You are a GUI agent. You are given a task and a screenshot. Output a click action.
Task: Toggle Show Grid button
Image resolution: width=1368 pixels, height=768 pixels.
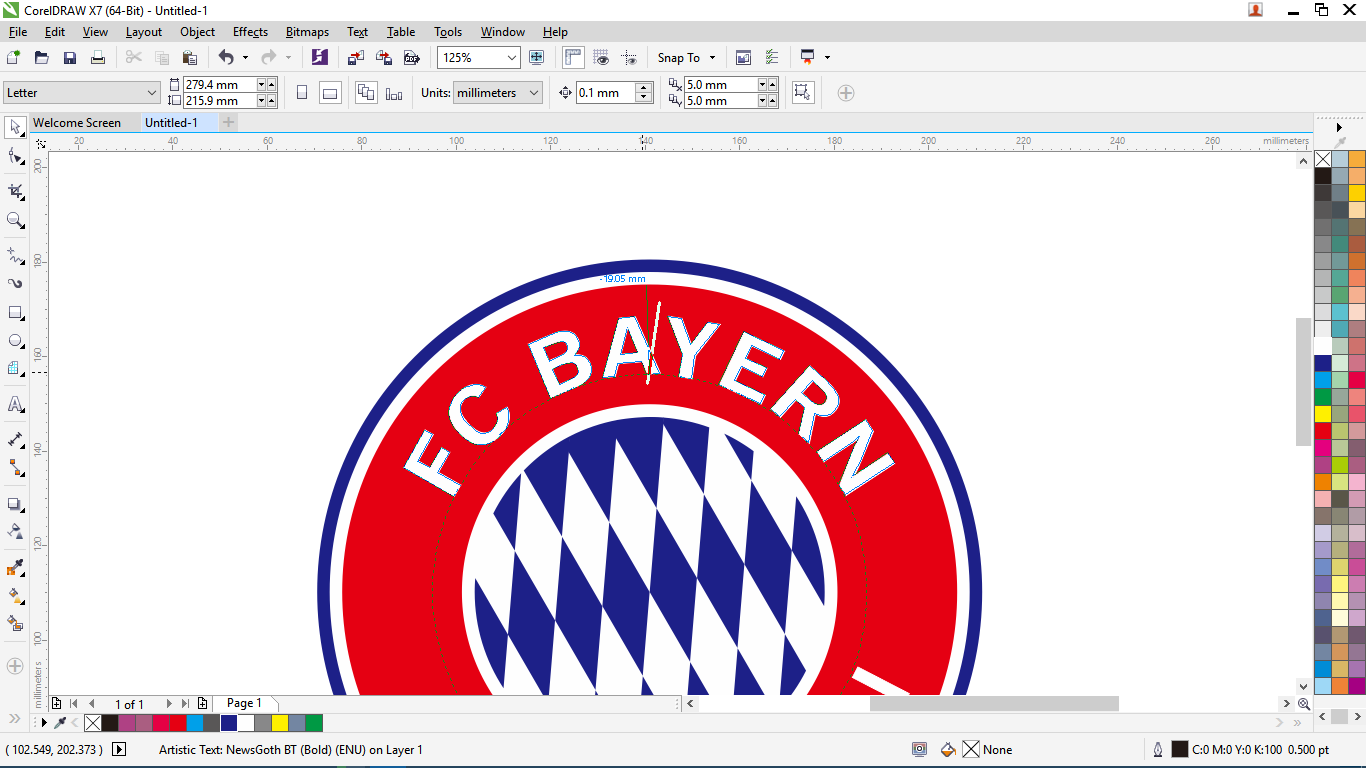(601, 58)
